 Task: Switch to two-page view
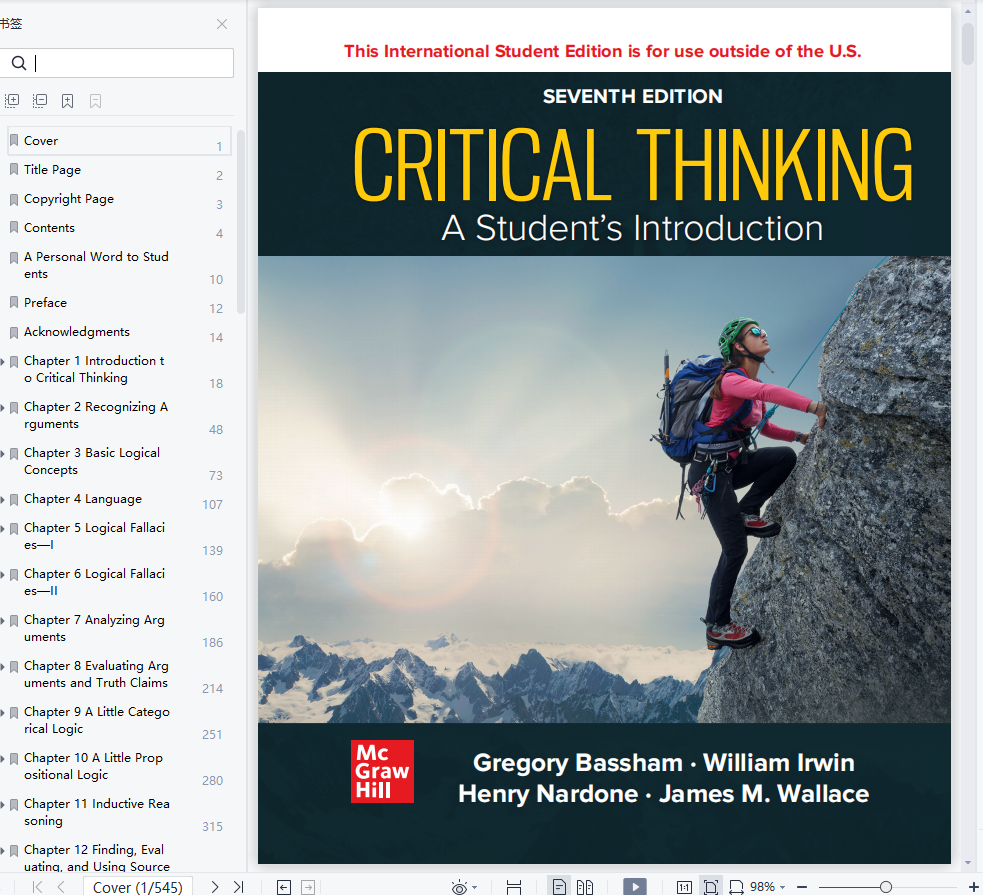585,887
